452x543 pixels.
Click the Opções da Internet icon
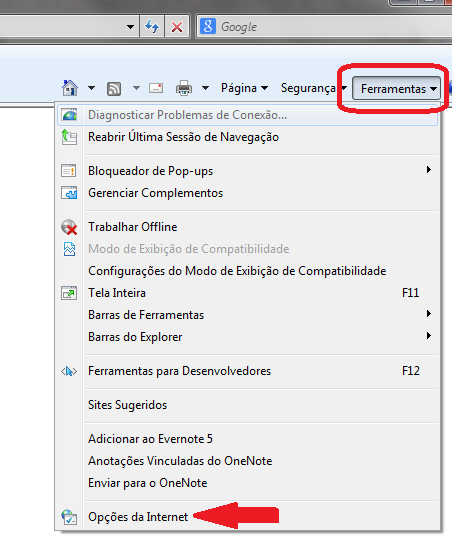coord(69,517)
